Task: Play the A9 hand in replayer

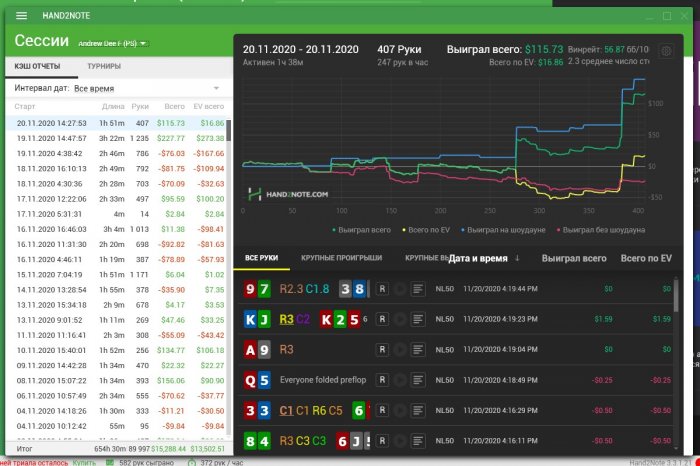Action: point(400,350)
